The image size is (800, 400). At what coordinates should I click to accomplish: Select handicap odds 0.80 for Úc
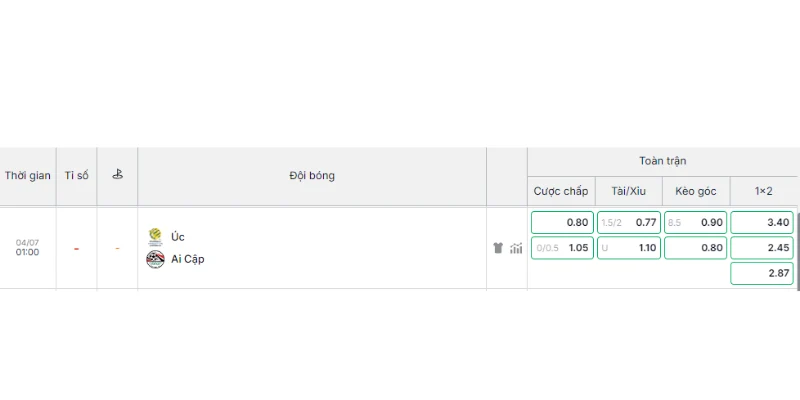562,222
